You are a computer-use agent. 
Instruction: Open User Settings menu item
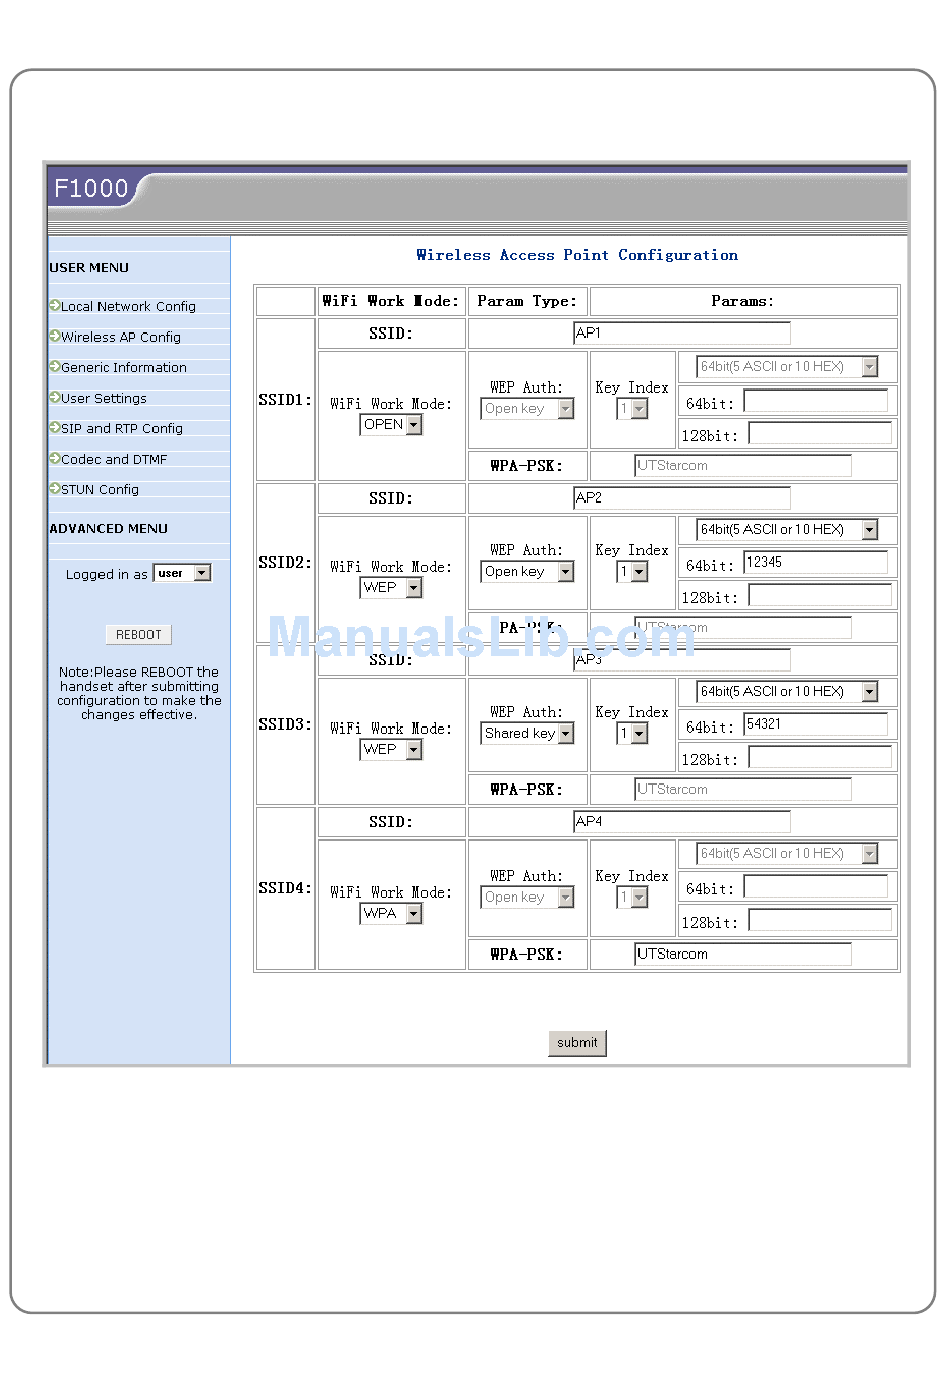click(104, 398)
